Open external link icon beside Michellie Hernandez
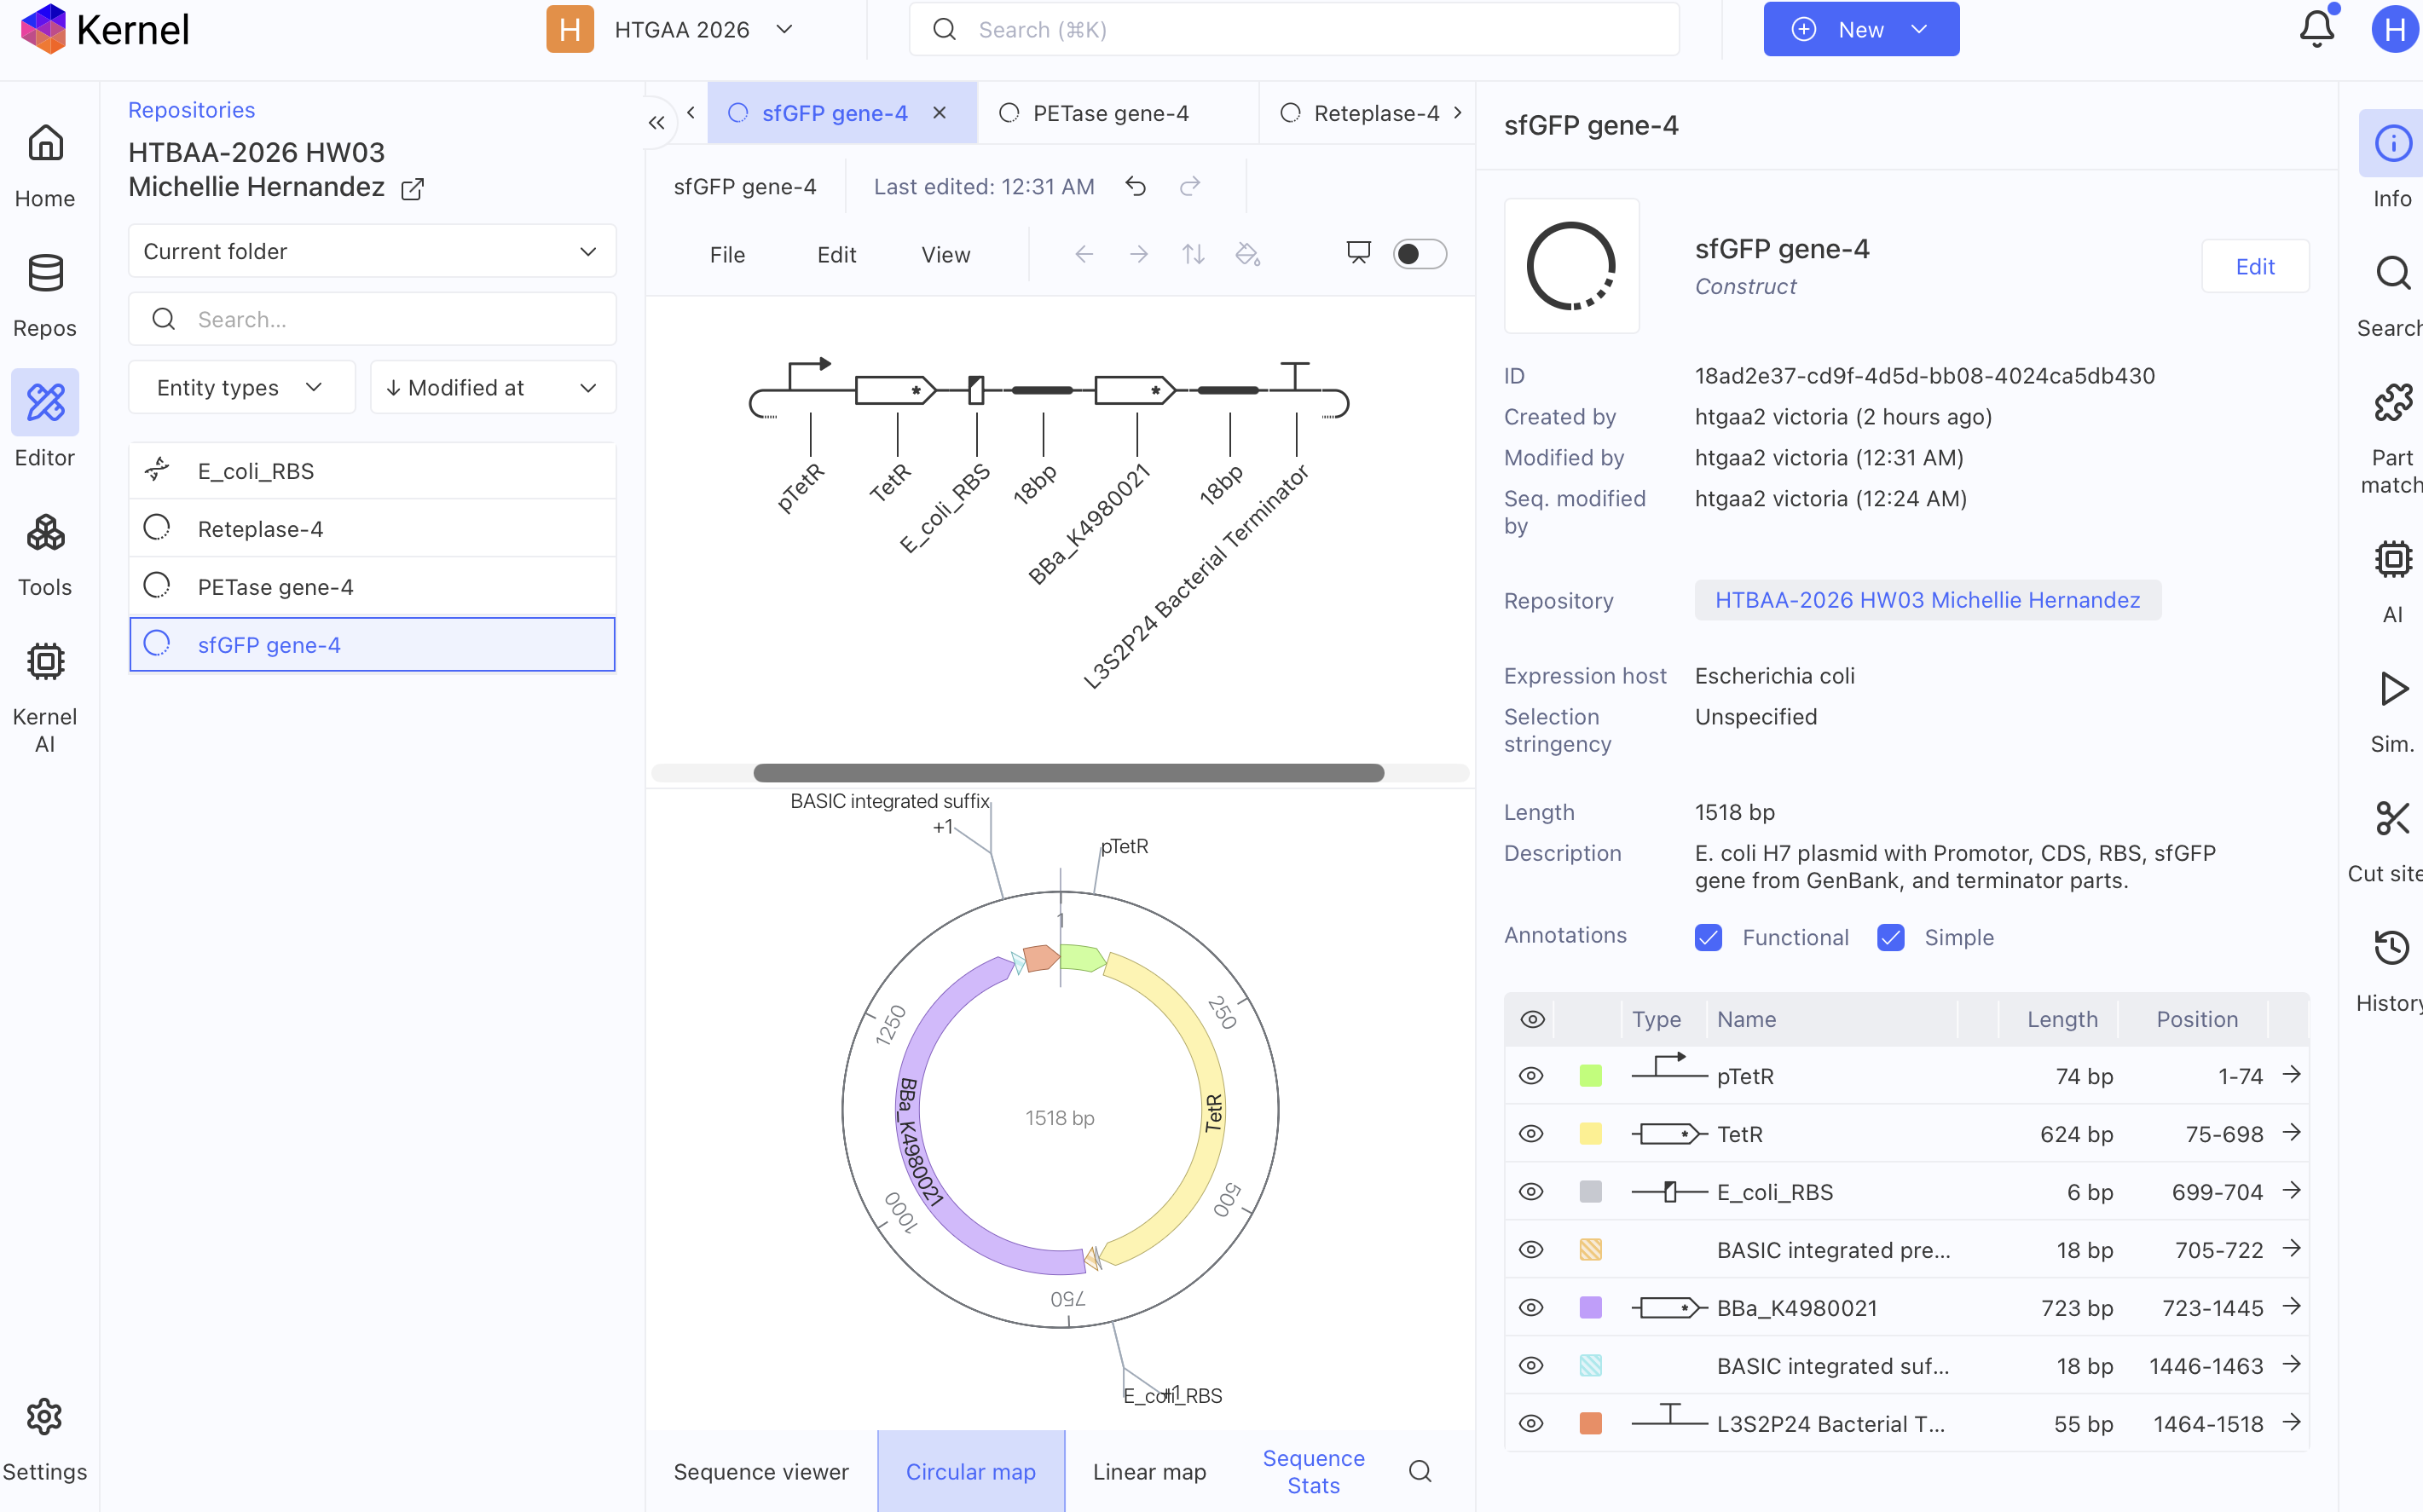This screenshot has height=1512, width=2423. tap(412, 189)
